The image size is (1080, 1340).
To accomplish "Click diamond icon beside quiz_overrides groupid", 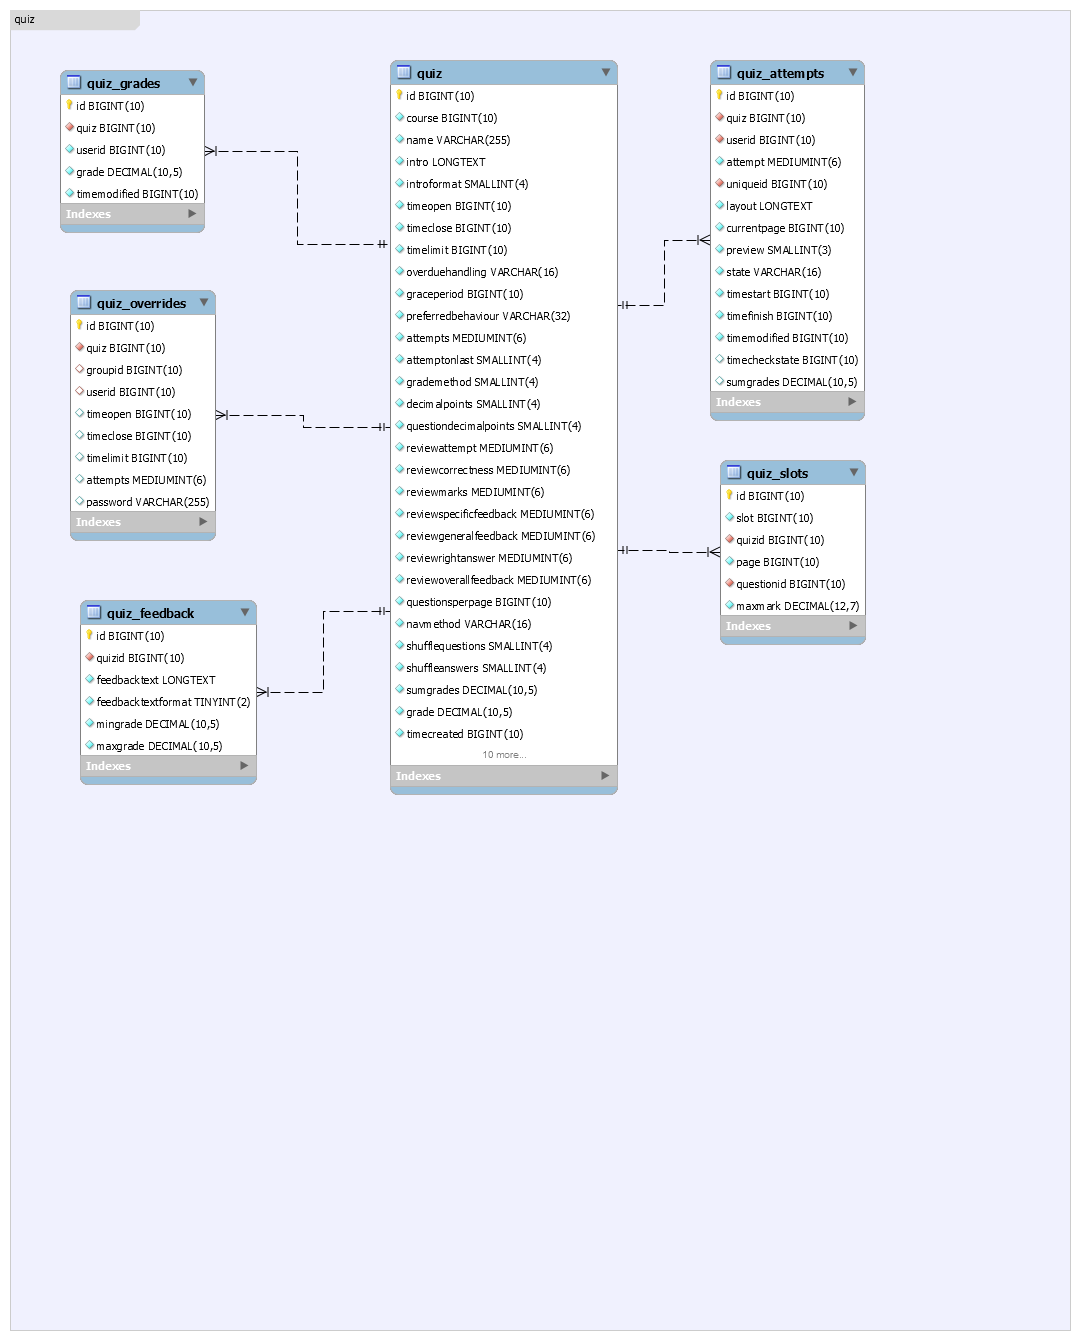I will click(80, 369).
